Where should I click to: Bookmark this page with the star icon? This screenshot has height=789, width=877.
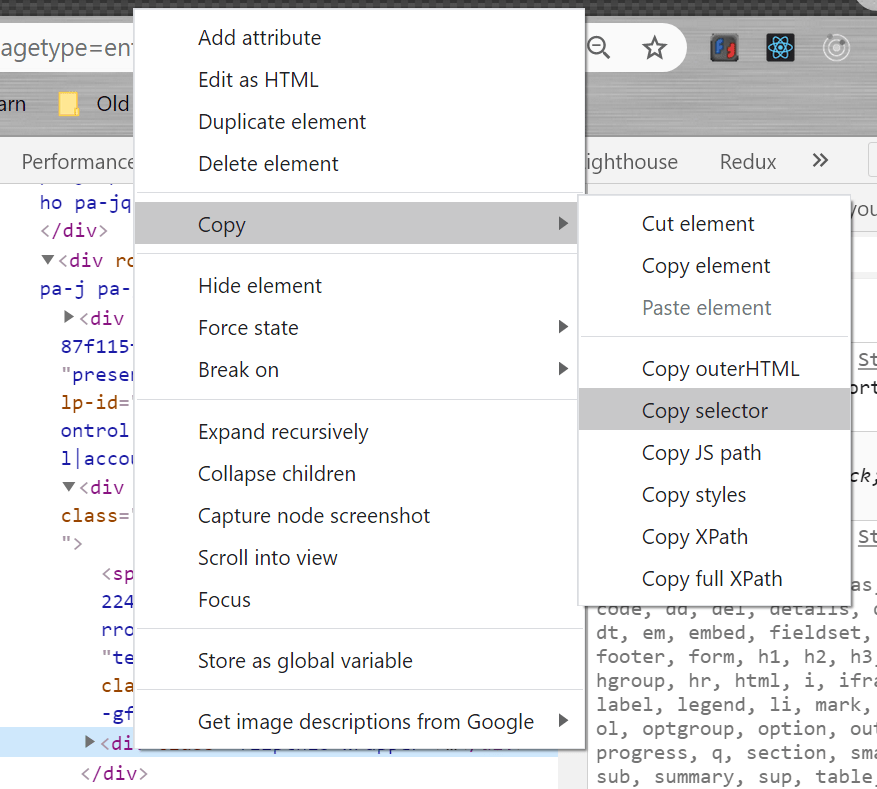click(x=654, y=48)
